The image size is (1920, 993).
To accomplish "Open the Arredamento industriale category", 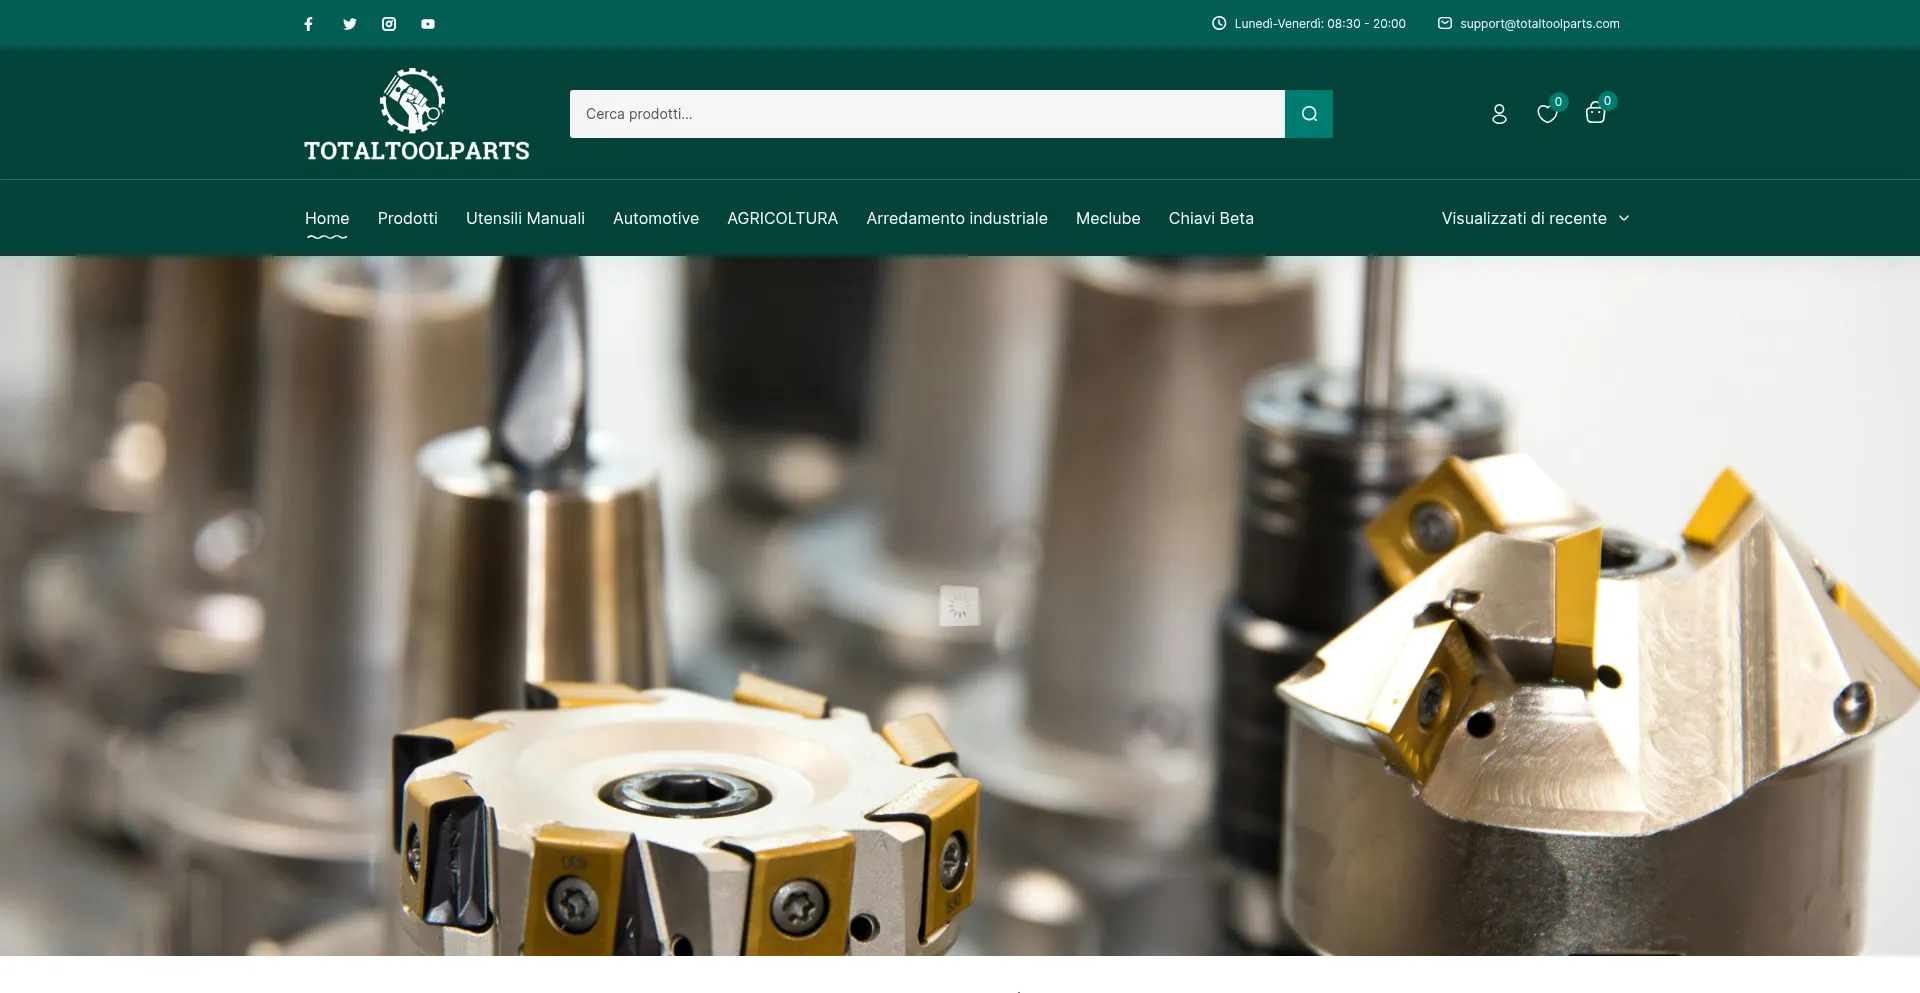I will coord(956,218).
